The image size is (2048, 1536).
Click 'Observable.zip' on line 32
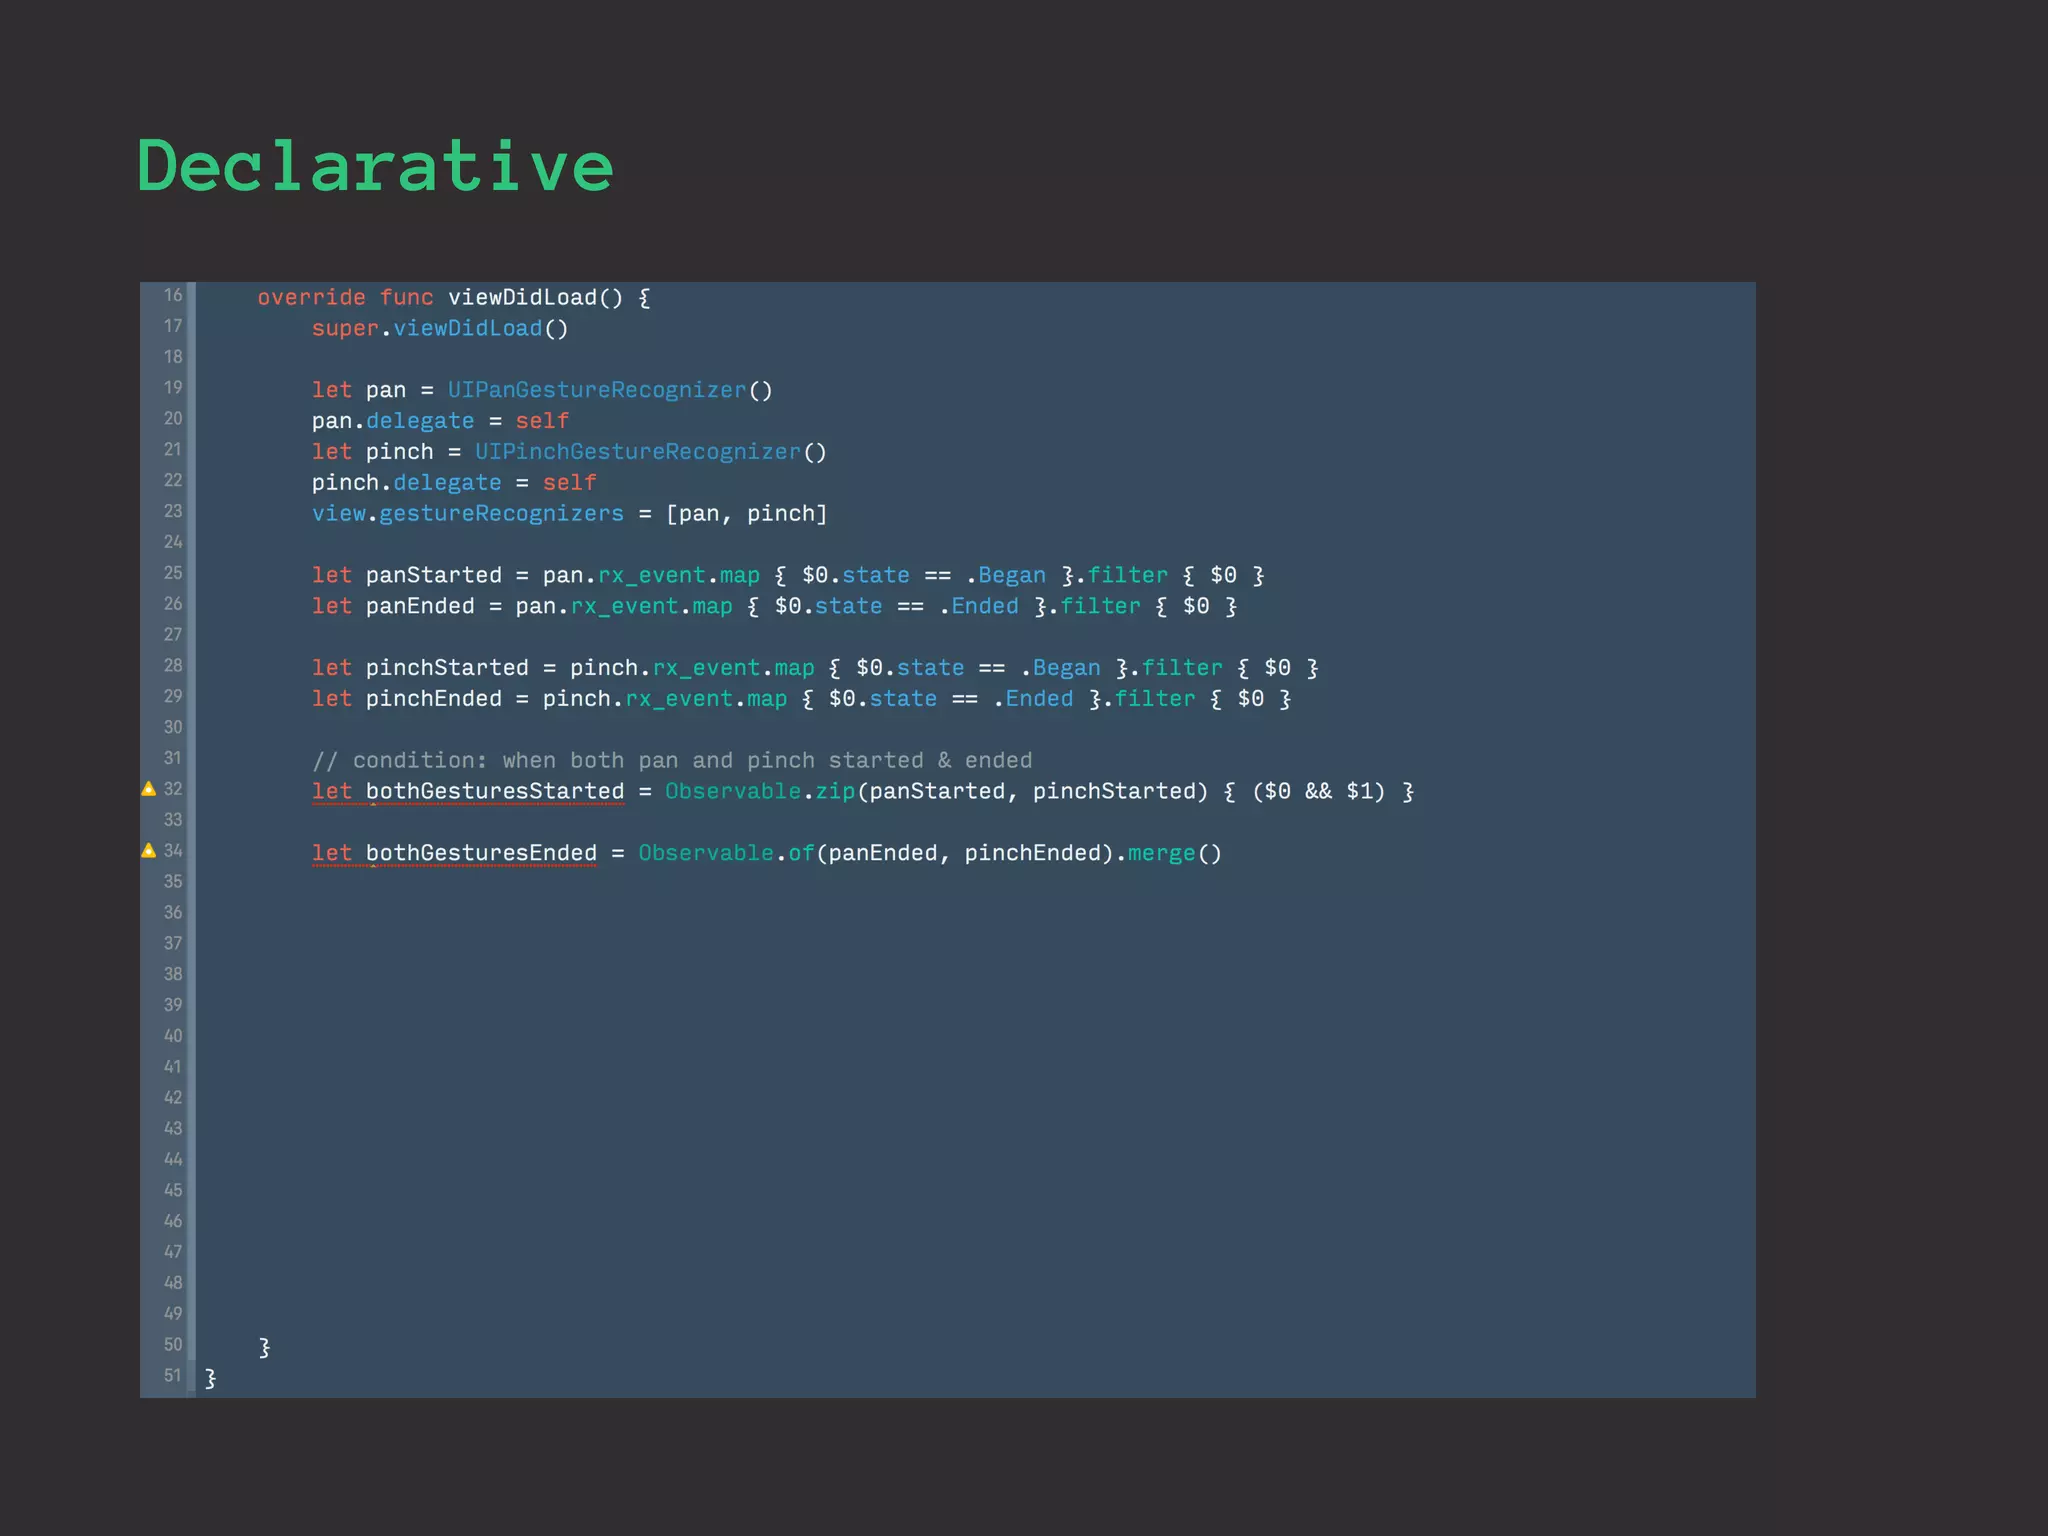coord(761,792)
